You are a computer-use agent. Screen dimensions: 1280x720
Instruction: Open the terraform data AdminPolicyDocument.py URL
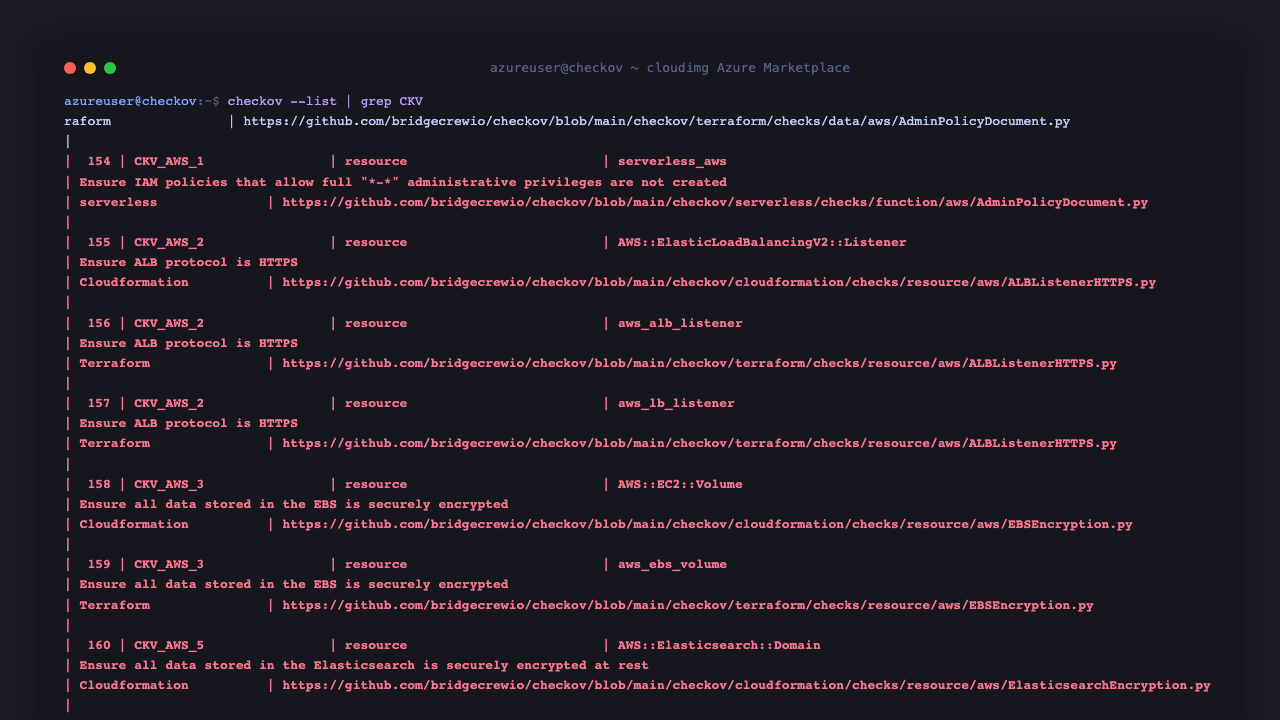coord(657,121)
